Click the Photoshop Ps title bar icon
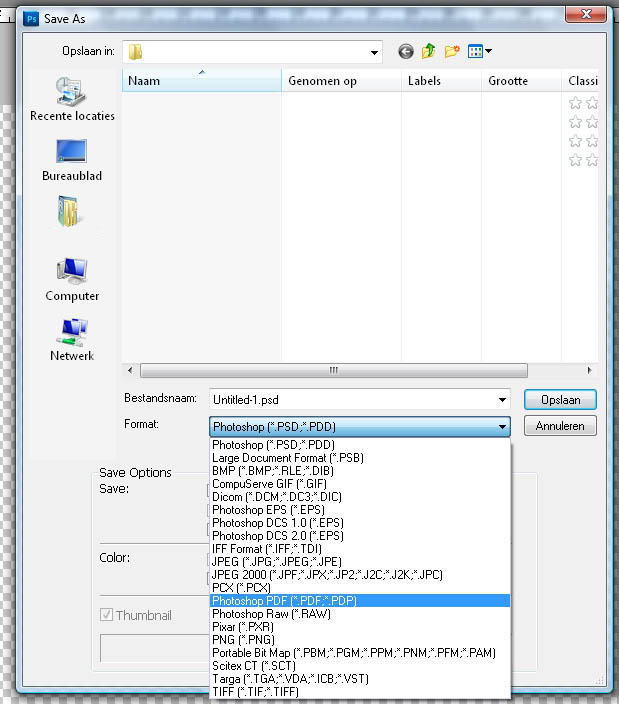 point(31,19)
